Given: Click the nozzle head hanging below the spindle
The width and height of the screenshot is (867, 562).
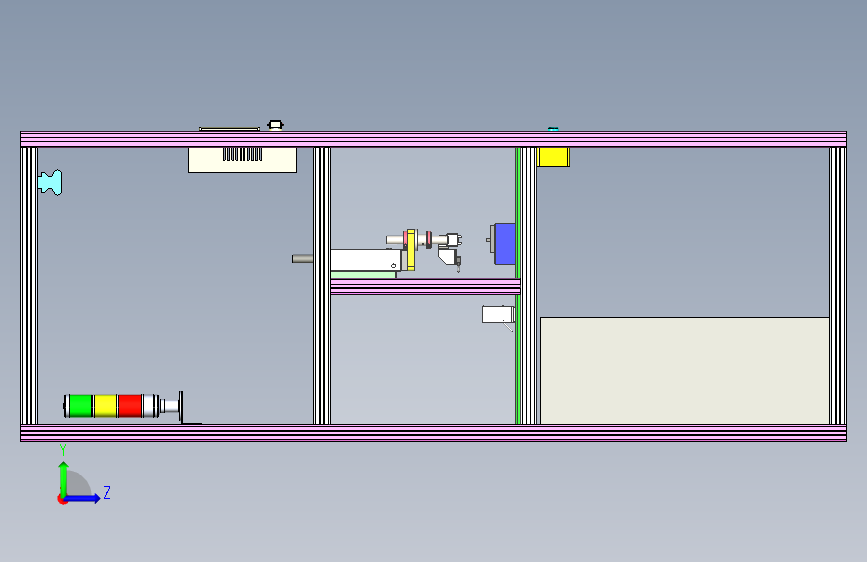Looking at the screenshot, I should pos(450,258).
